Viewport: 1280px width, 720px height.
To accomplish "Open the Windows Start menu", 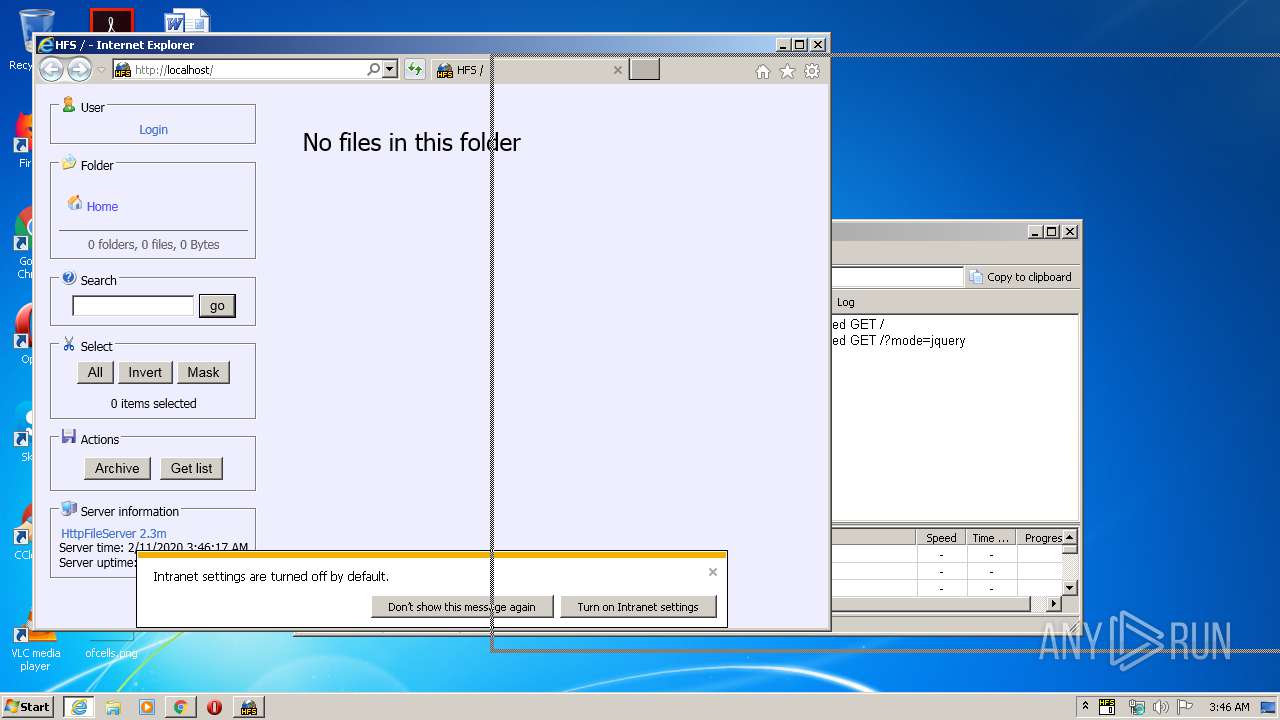I will coord(28,706).
